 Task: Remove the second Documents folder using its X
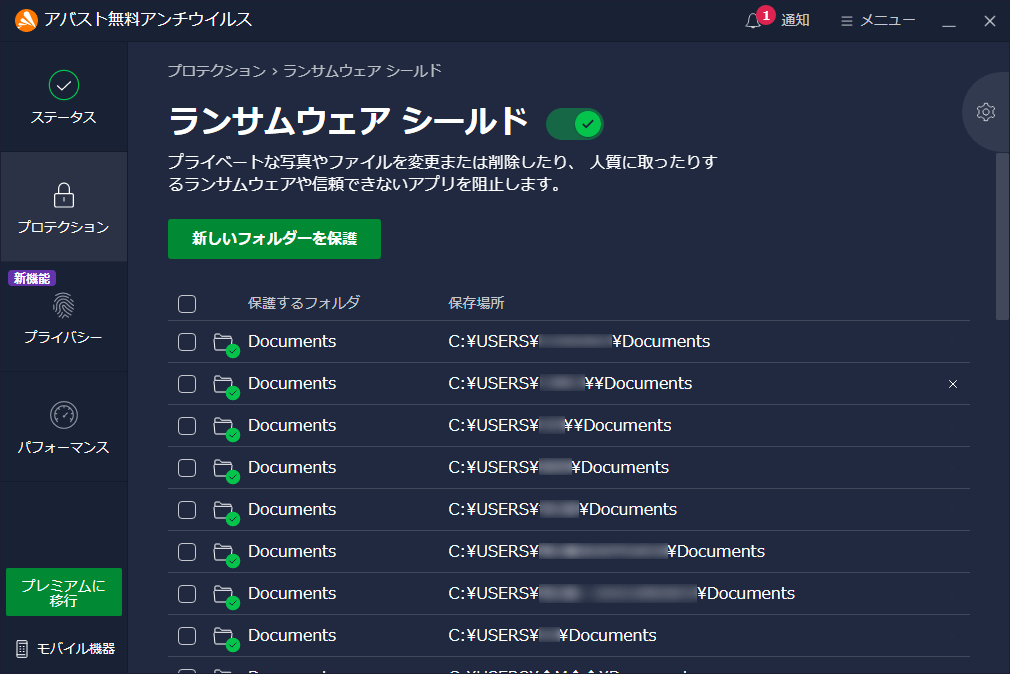(953, 384)
